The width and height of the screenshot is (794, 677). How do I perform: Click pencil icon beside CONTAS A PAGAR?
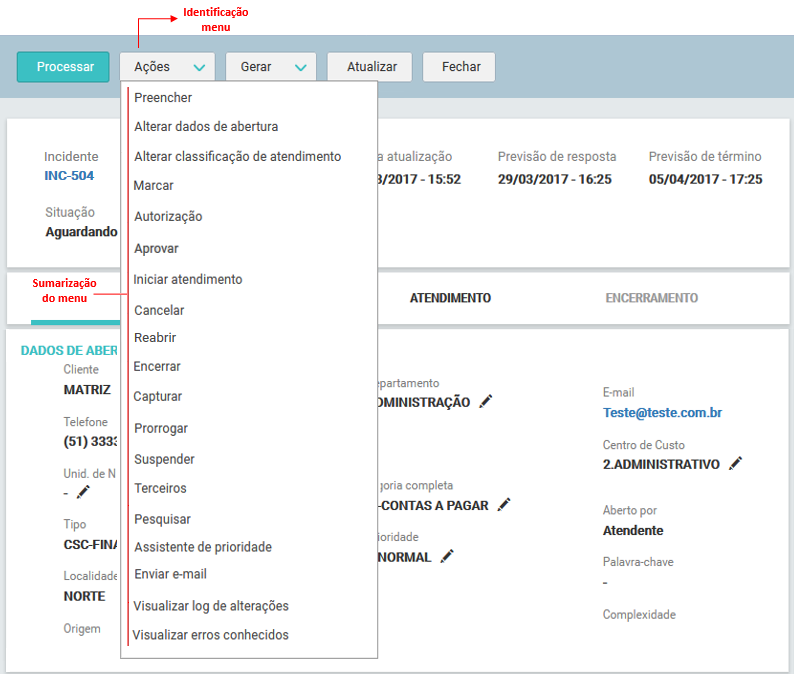pyautogui.click(x=504, y=505)
